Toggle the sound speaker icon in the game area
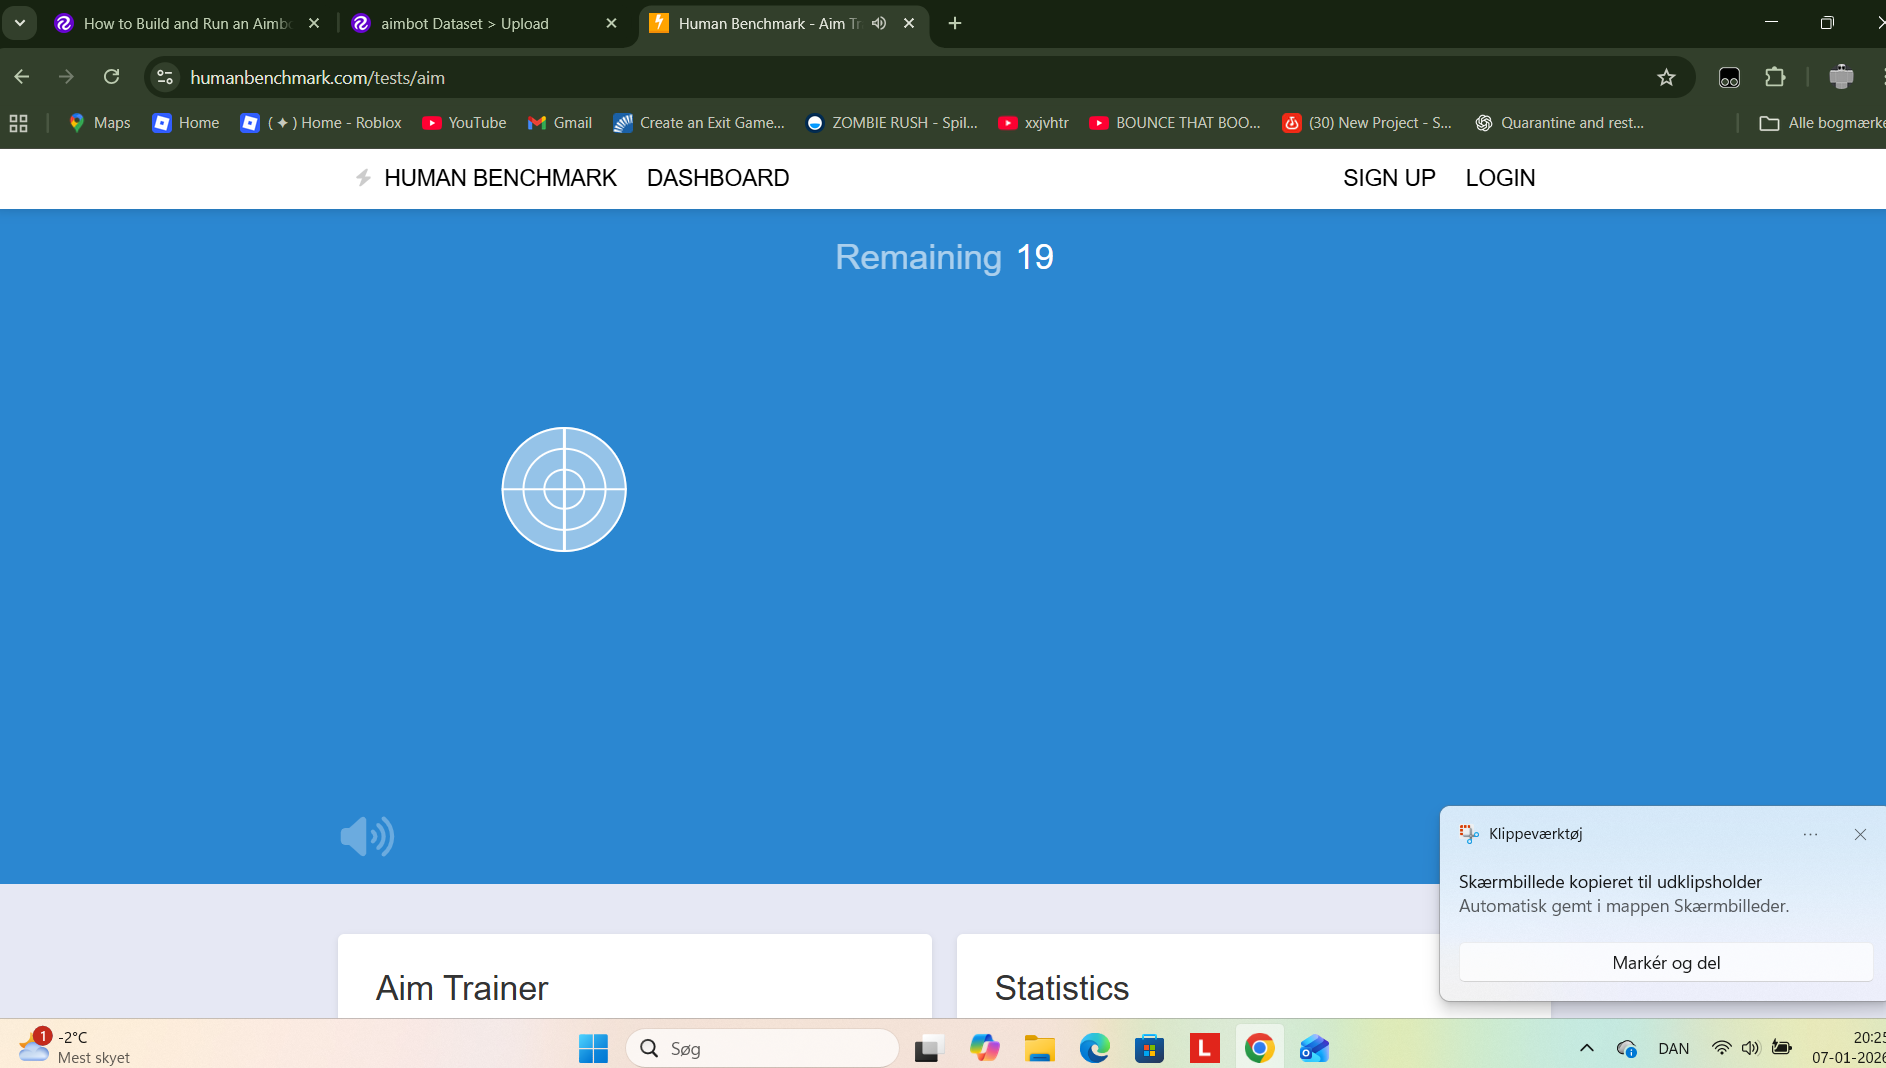The width and height of the screenshot is (1886, 1068). [x=367, y=836]
